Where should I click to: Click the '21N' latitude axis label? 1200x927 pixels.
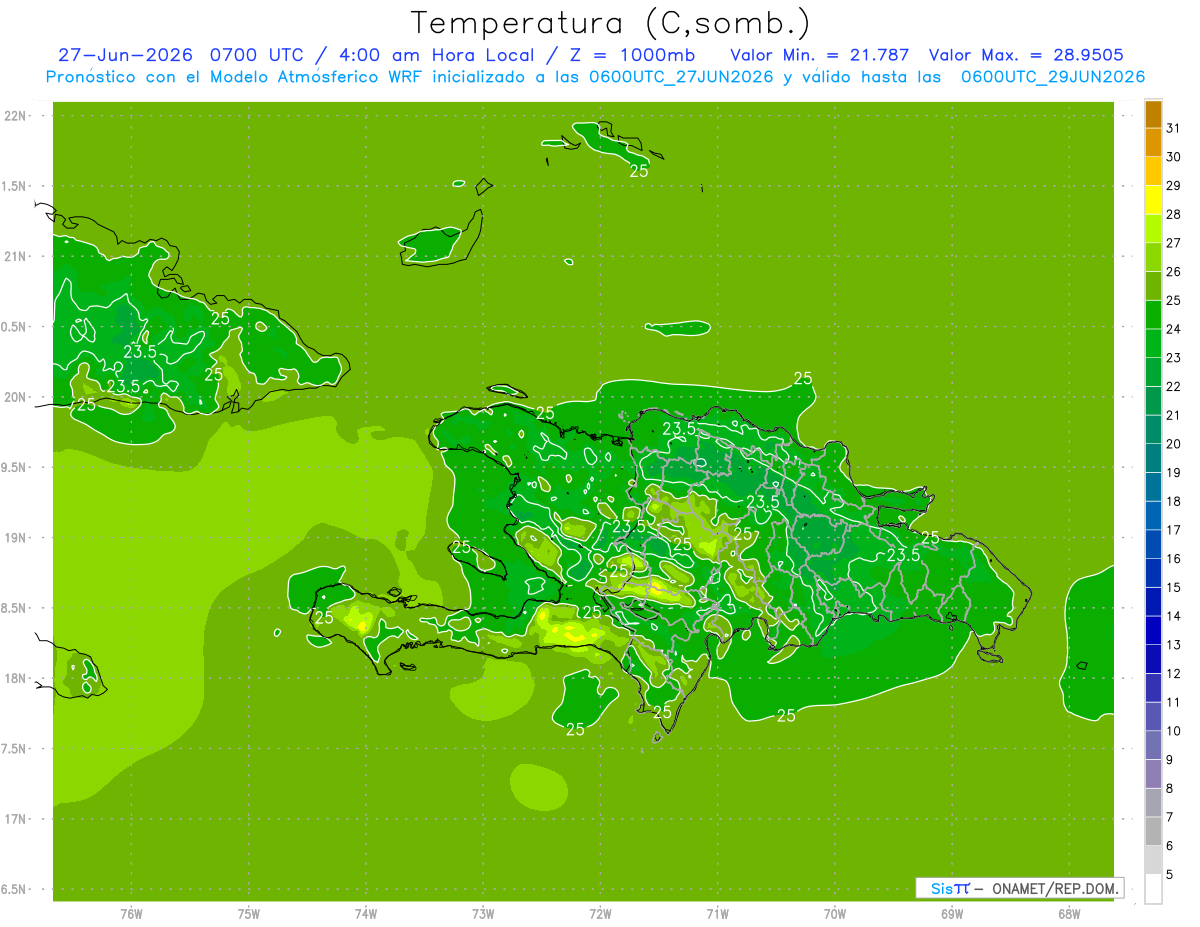pos(16,256)
